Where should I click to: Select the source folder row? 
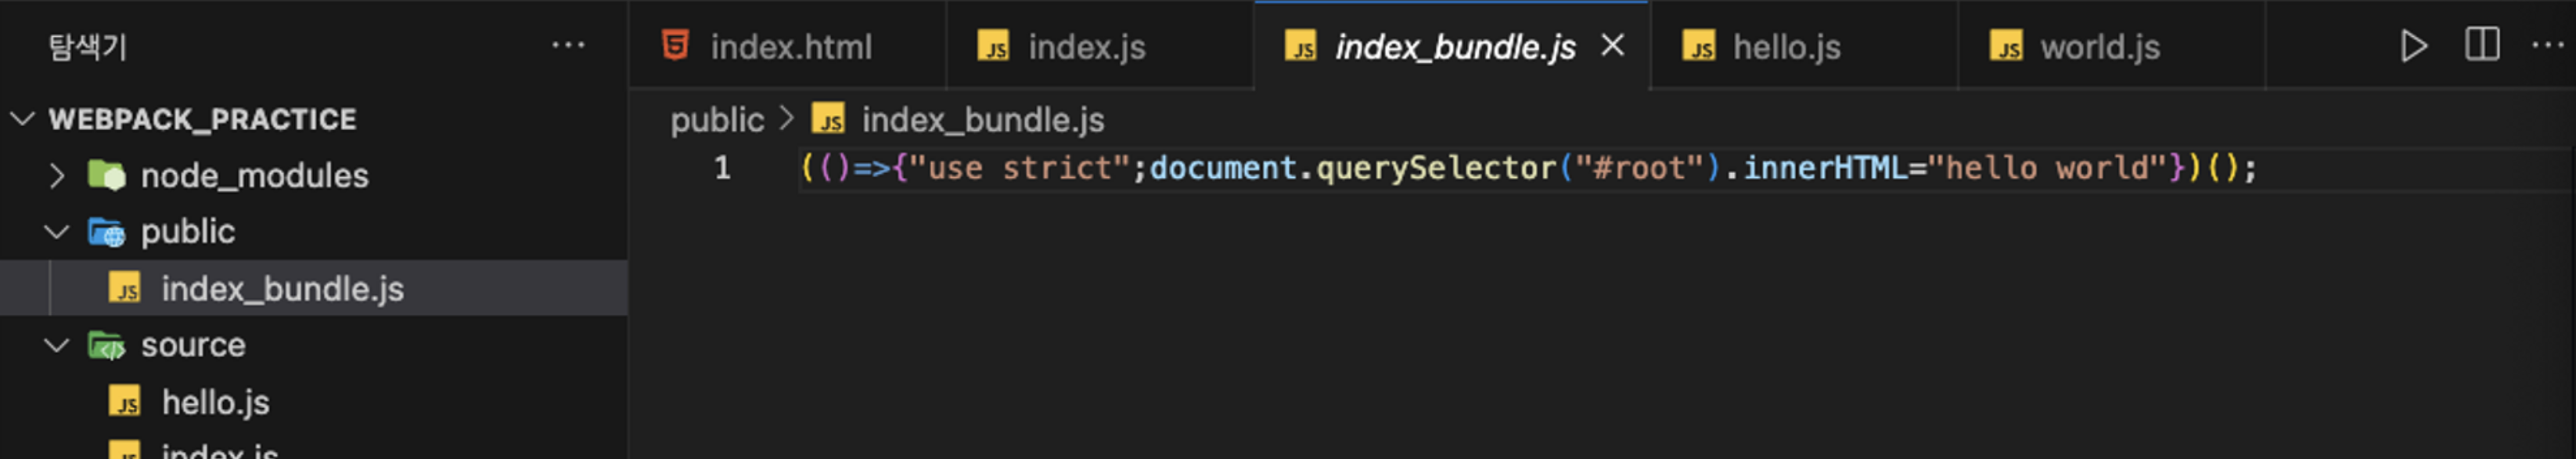click(314, 345)
